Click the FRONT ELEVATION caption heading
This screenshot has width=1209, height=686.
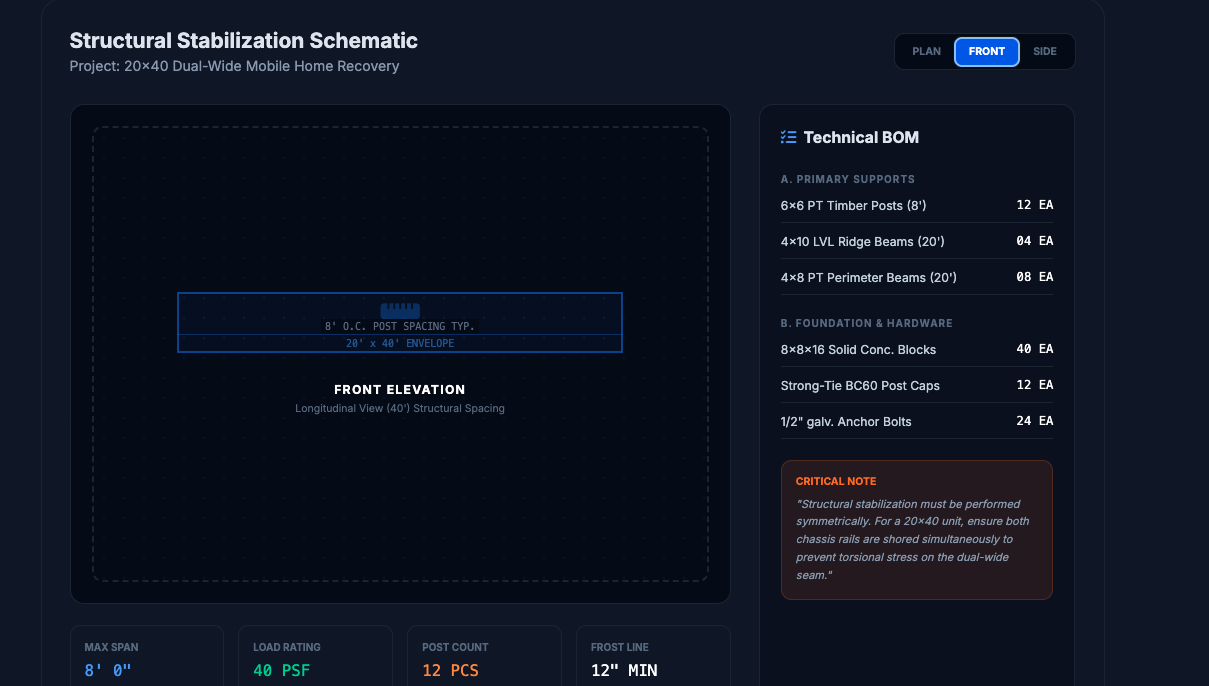(x=400, y=390)
